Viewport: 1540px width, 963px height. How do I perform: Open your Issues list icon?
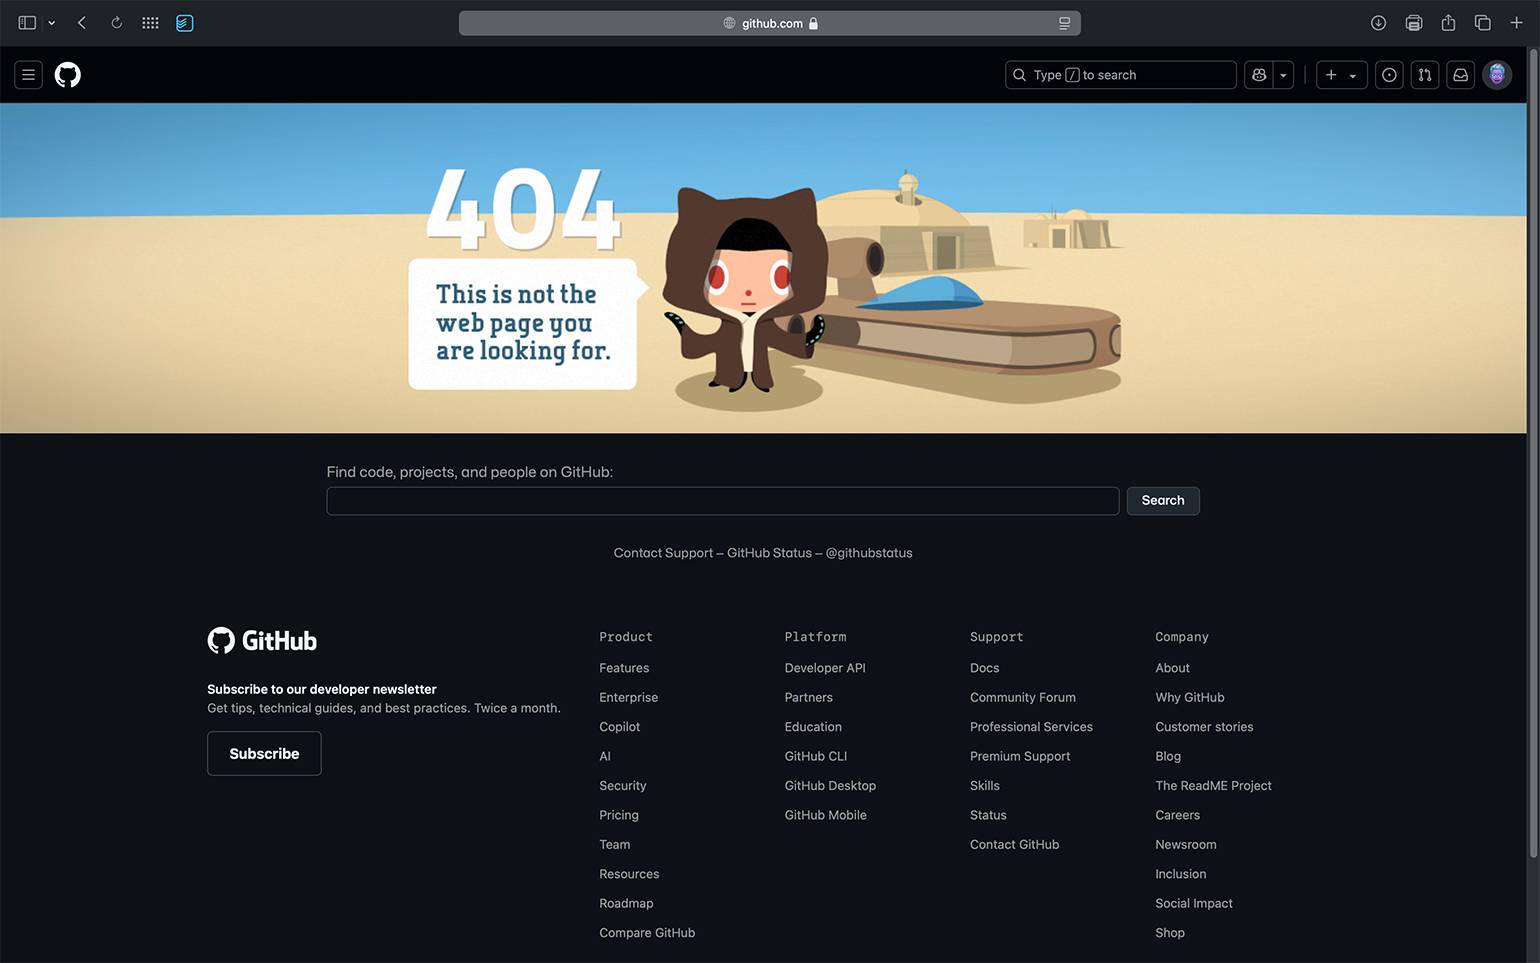(x=1389, y=75)
